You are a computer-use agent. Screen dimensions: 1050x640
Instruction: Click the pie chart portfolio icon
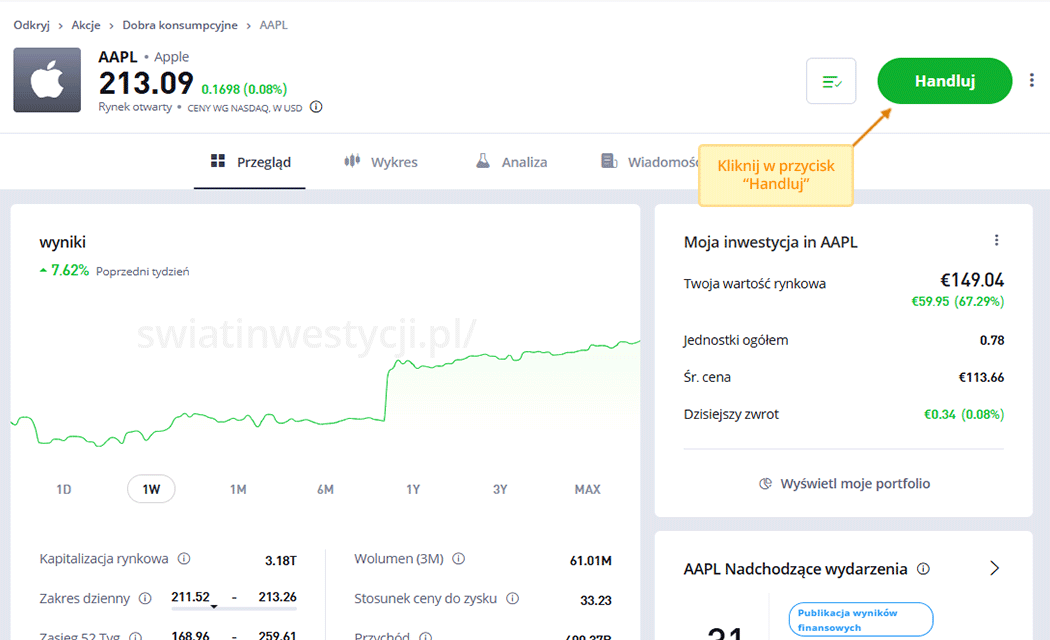click(765, 483)
